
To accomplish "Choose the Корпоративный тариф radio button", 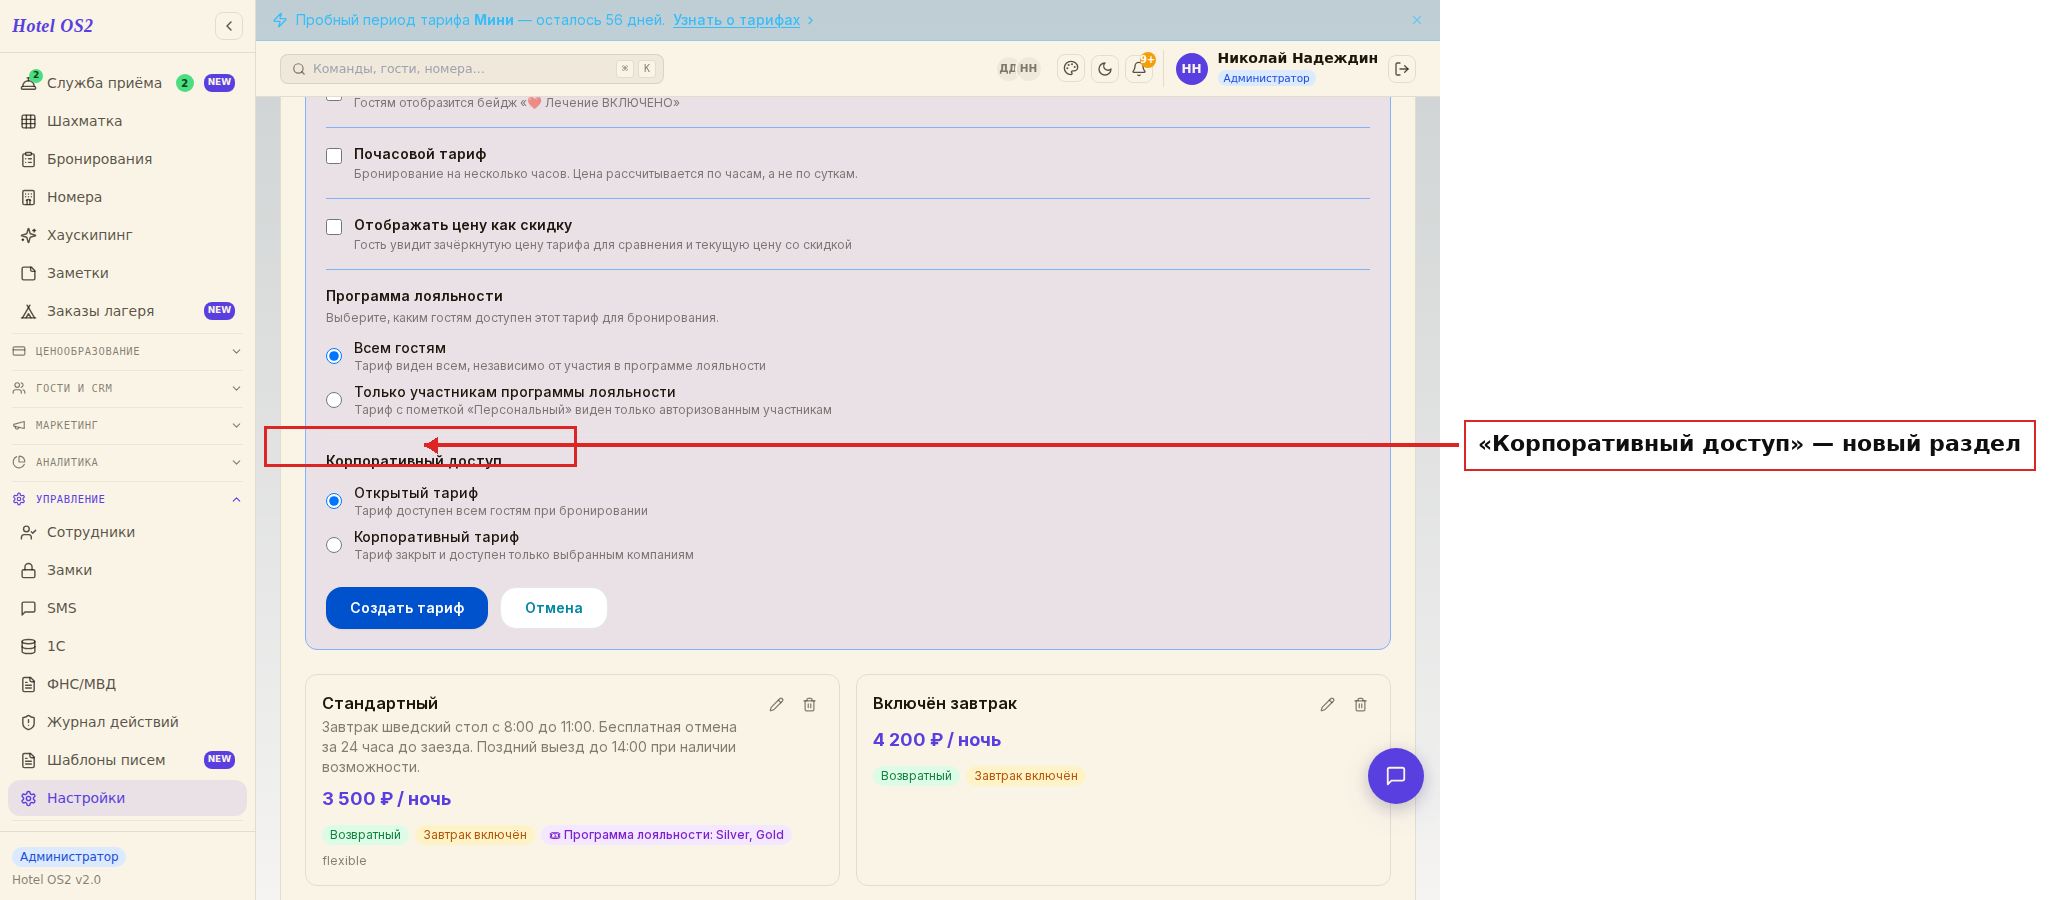I will click(334, 545).
